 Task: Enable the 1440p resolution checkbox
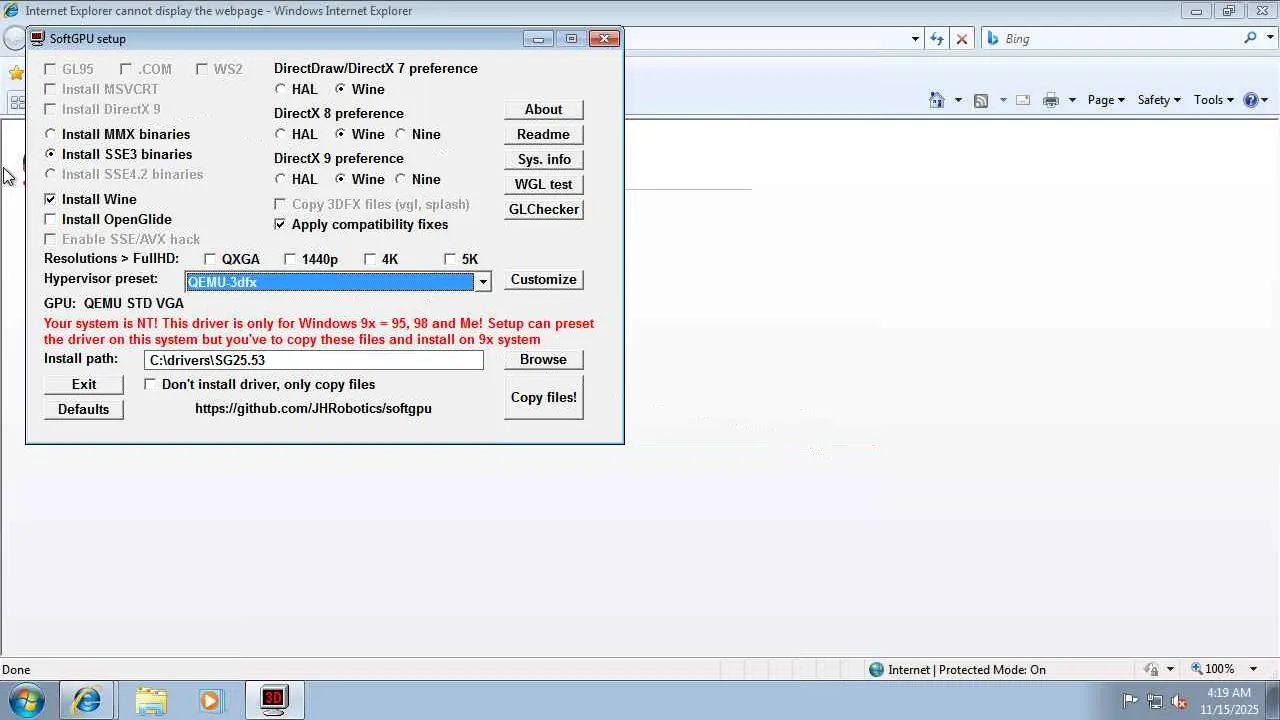coord(290,259)
